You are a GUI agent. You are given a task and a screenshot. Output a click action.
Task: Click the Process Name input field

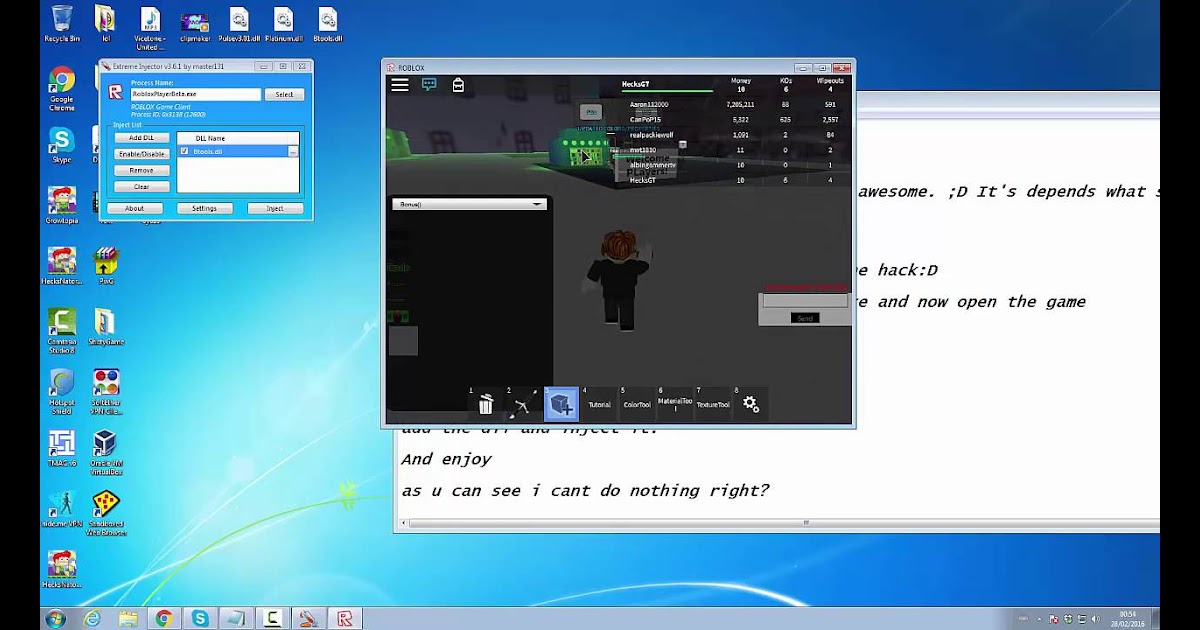pyautogui.click(x=195, y=94)
